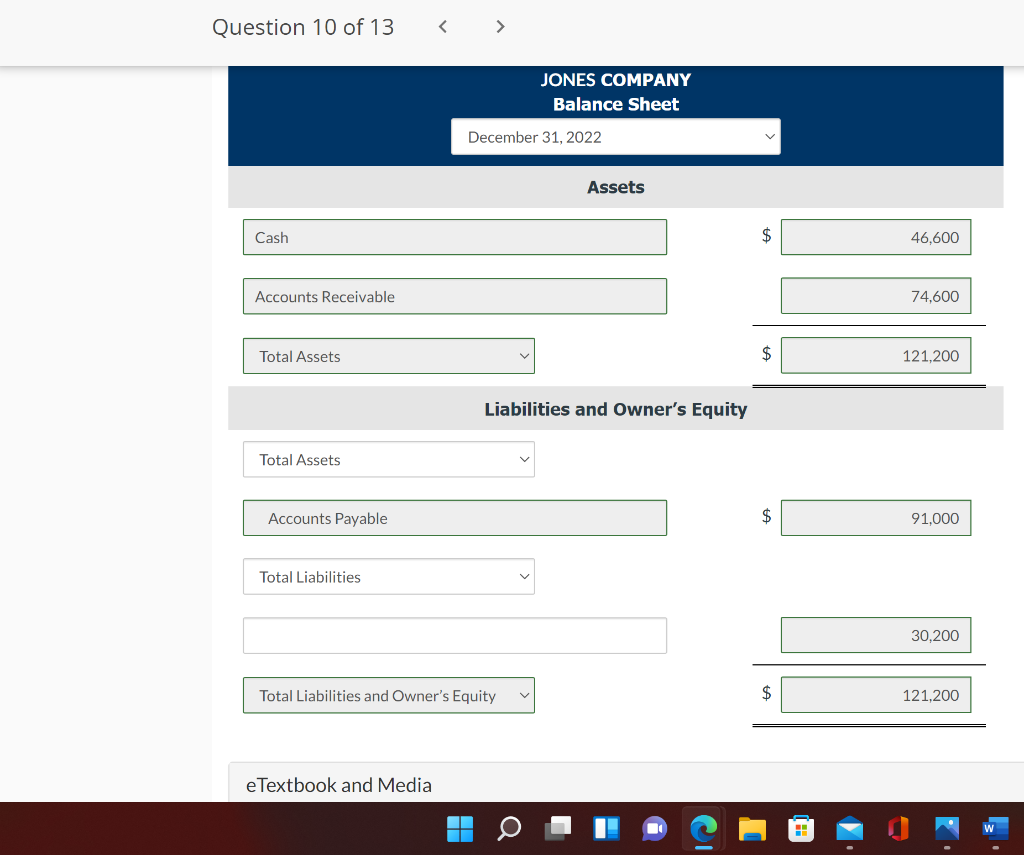
Task: Open Photos app on taskbar
Action: [x=947, y=829]
